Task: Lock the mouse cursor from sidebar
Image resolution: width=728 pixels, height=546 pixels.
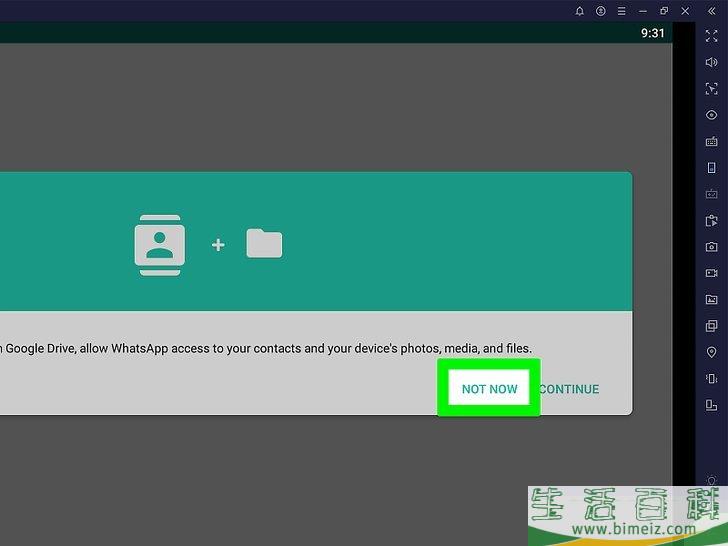Action: pyautogui.click(x=711, y=89)
